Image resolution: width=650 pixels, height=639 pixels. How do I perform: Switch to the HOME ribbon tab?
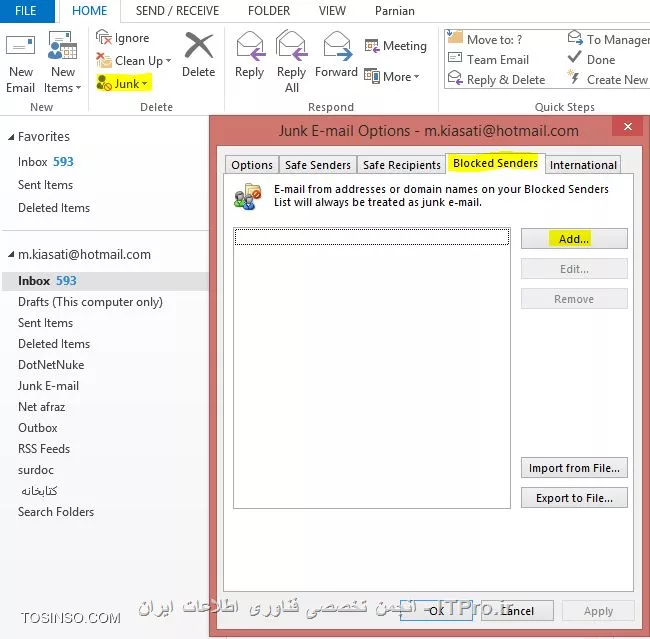tap(90, 11)
